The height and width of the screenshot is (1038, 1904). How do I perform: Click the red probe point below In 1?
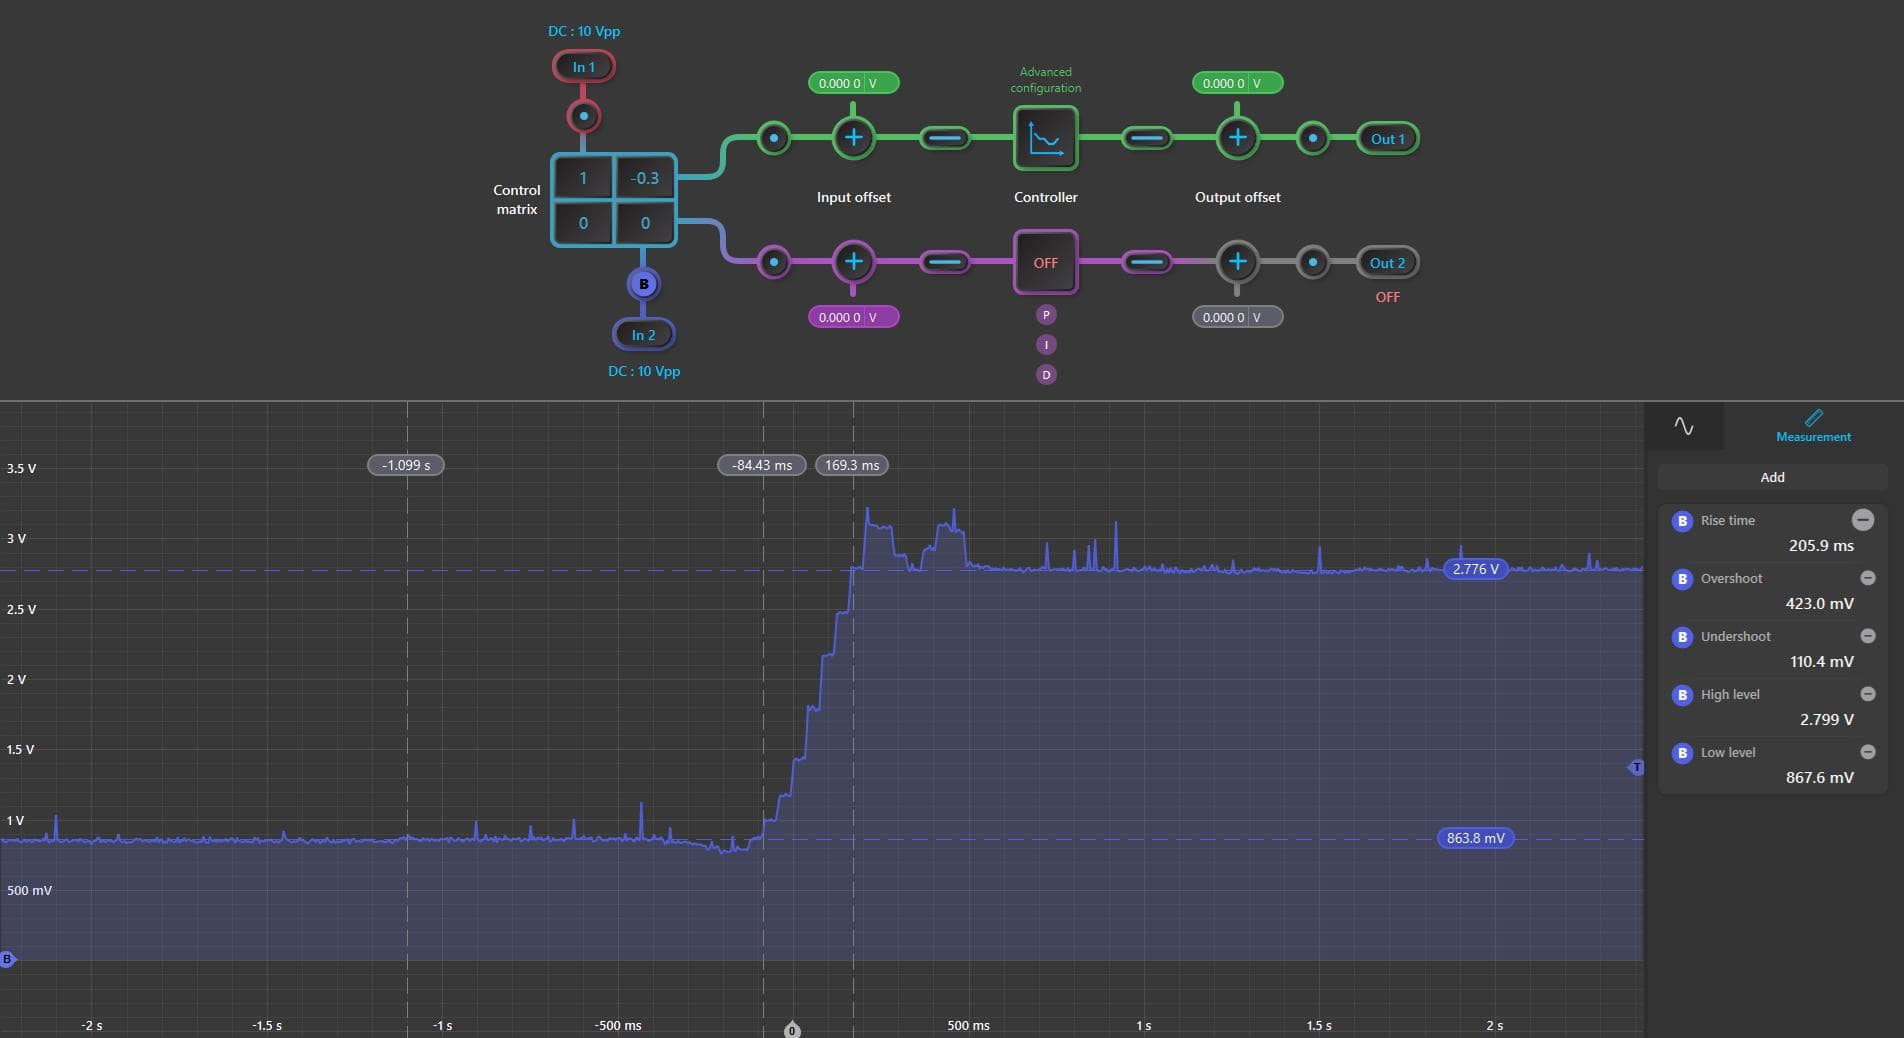click(584, 116)
